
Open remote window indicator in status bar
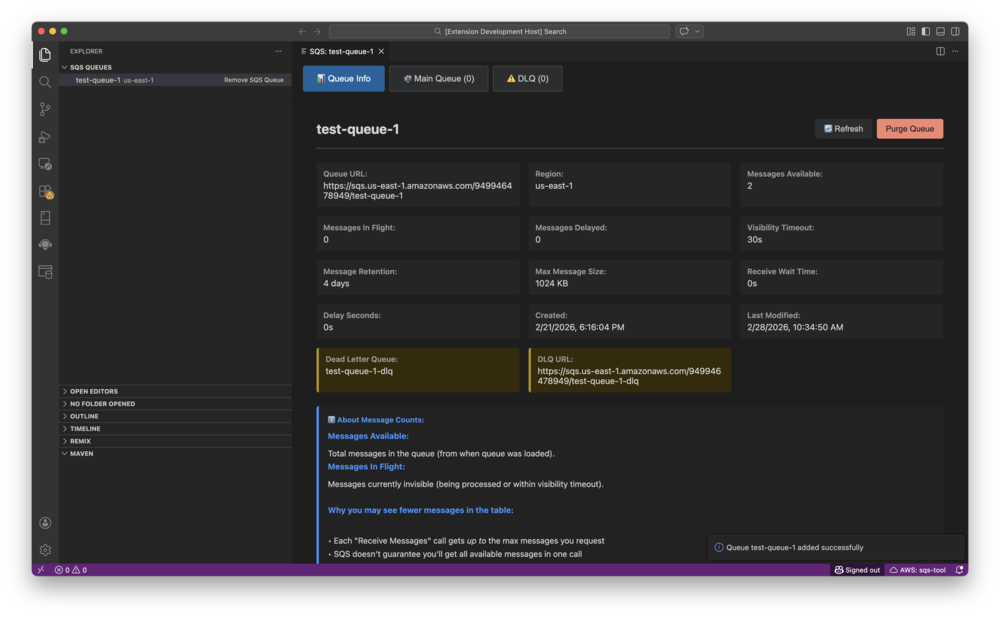41,570
